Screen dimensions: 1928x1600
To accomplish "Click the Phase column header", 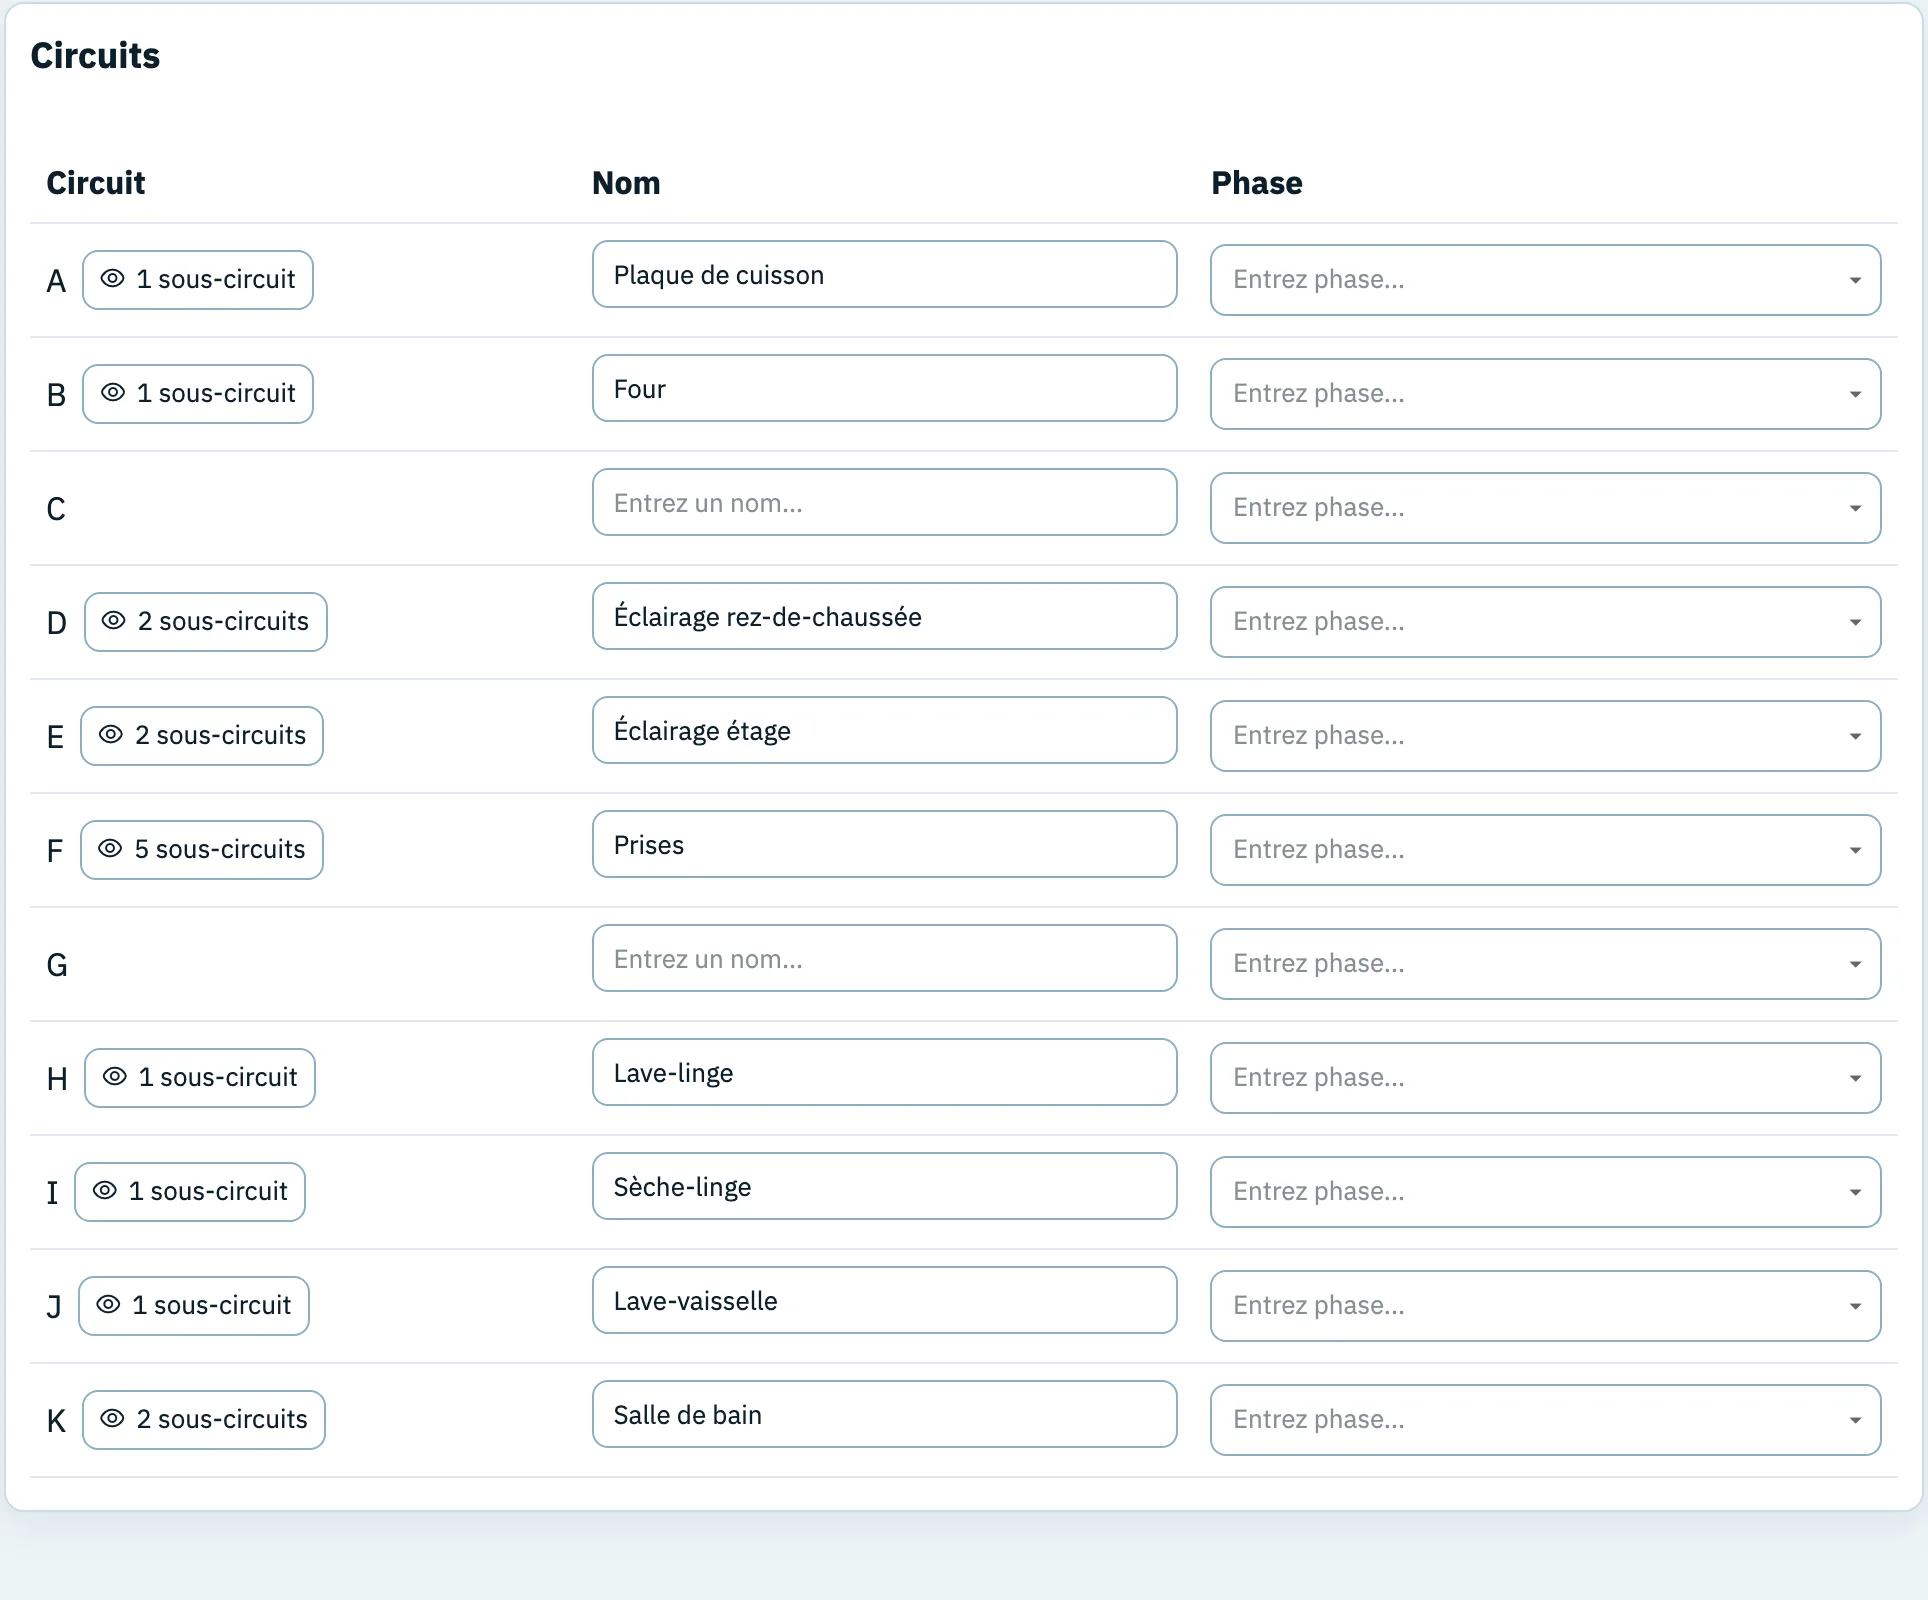I will (x=1257, y=183).
